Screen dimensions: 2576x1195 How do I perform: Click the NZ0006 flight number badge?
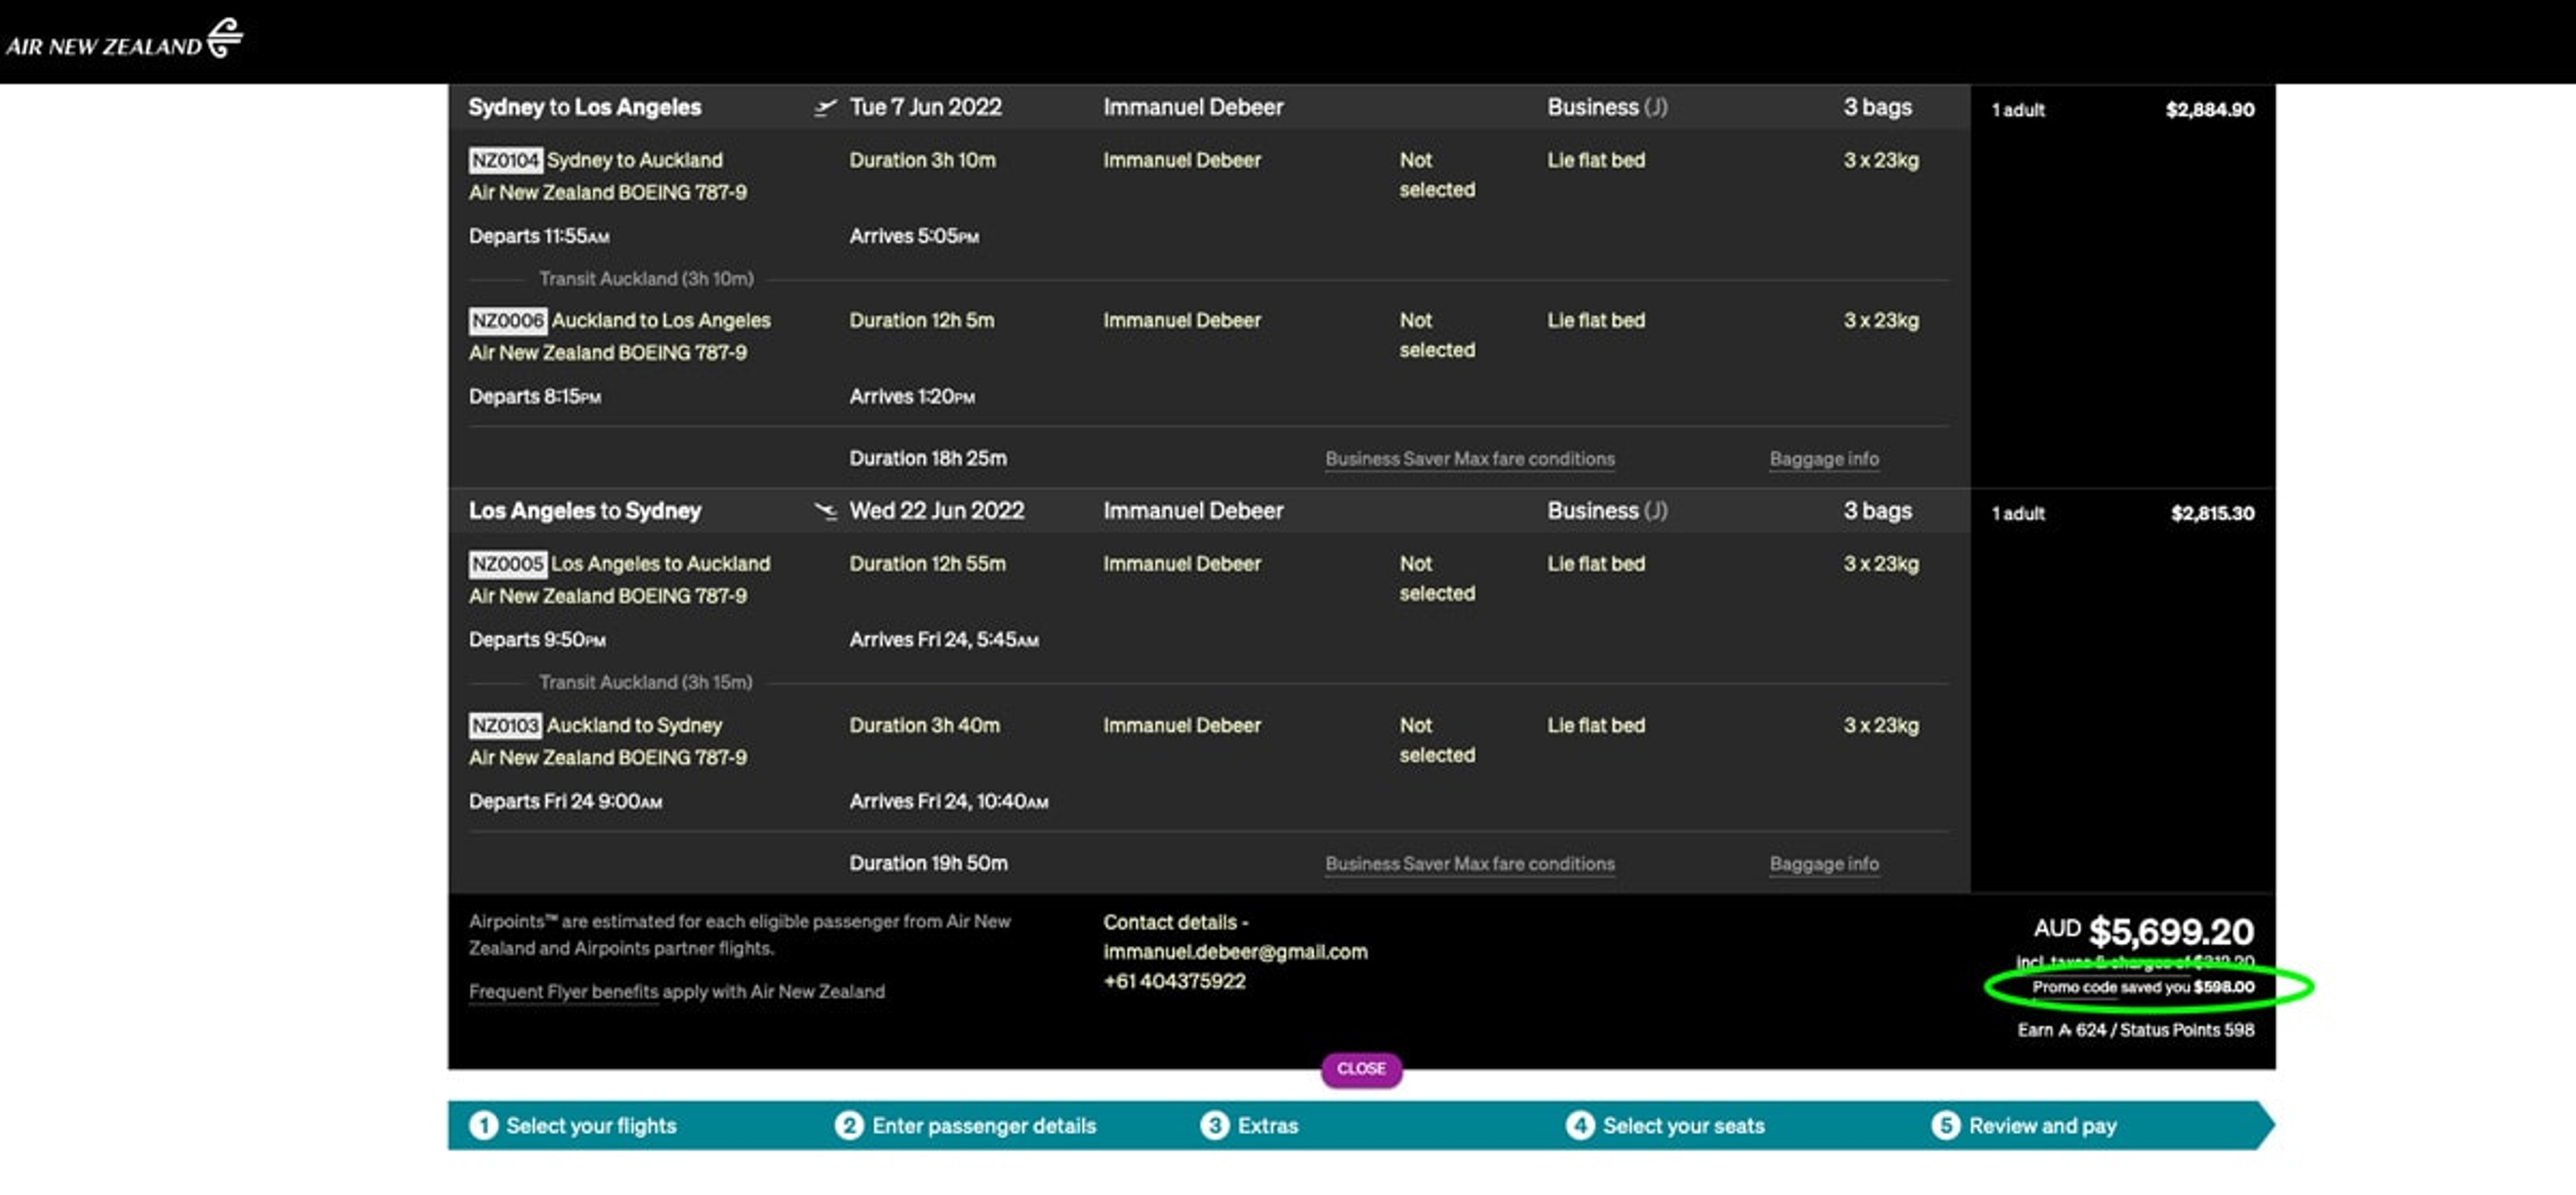[507, 321]
